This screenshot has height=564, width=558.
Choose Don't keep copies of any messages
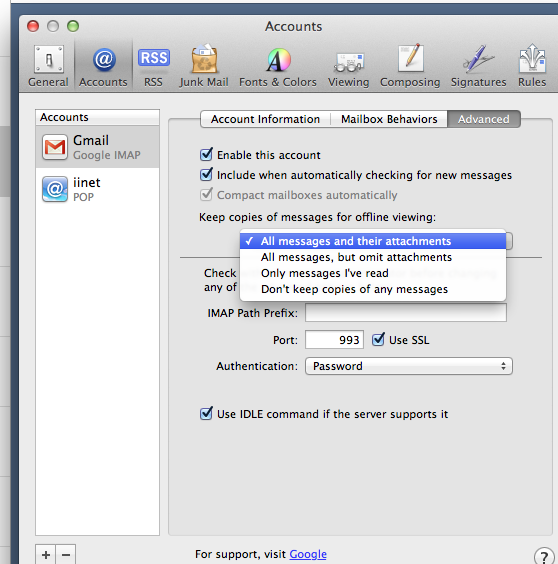click(x=373, y=289)
